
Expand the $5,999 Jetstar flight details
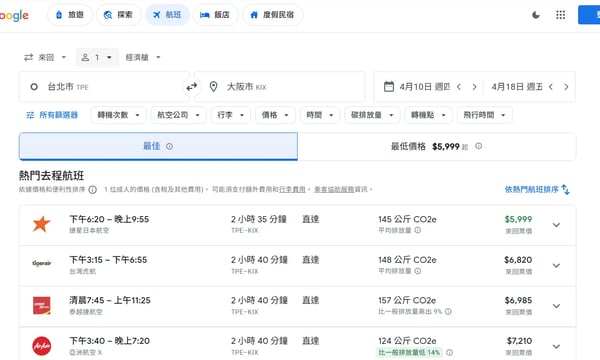coord(556,225)
